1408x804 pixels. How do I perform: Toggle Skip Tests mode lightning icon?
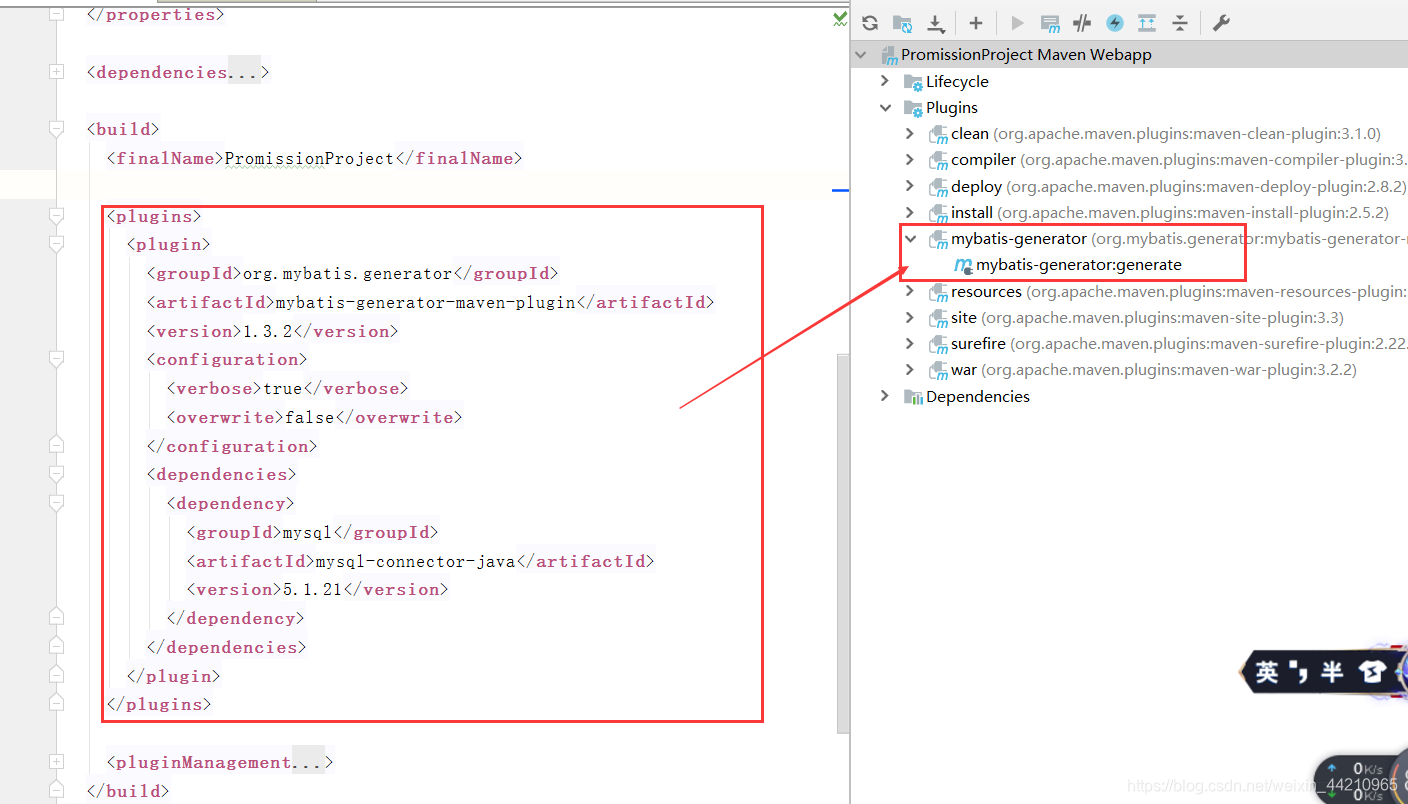point(1115,23)
